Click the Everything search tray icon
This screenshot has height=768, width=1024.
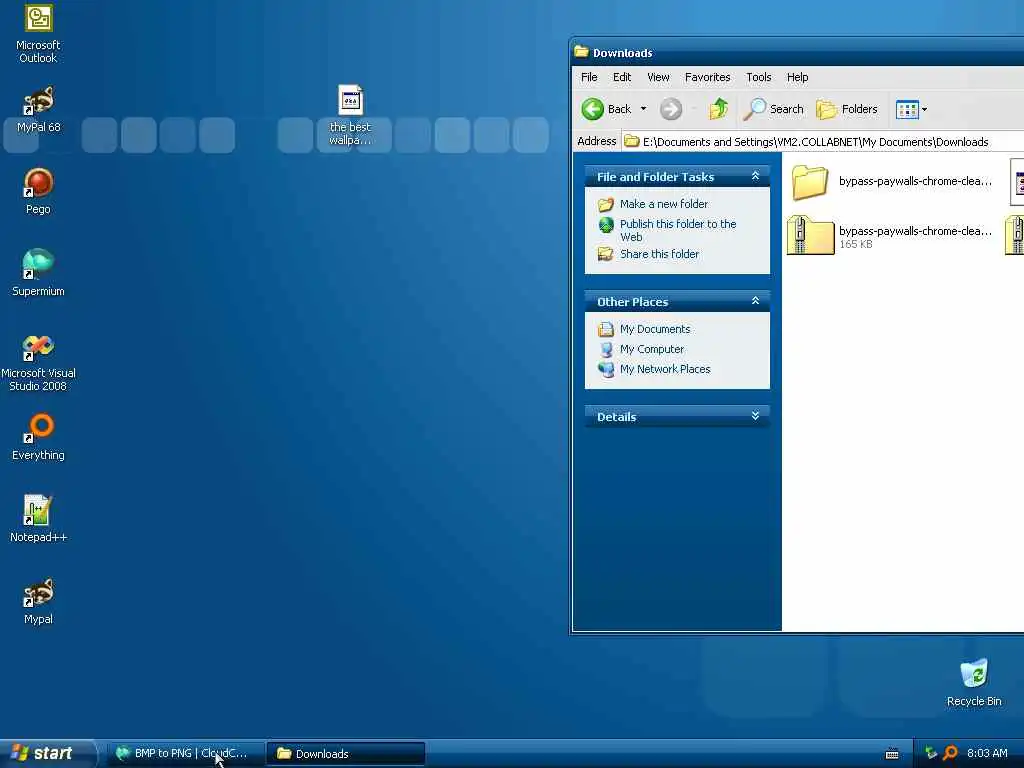tap(950, 753)
